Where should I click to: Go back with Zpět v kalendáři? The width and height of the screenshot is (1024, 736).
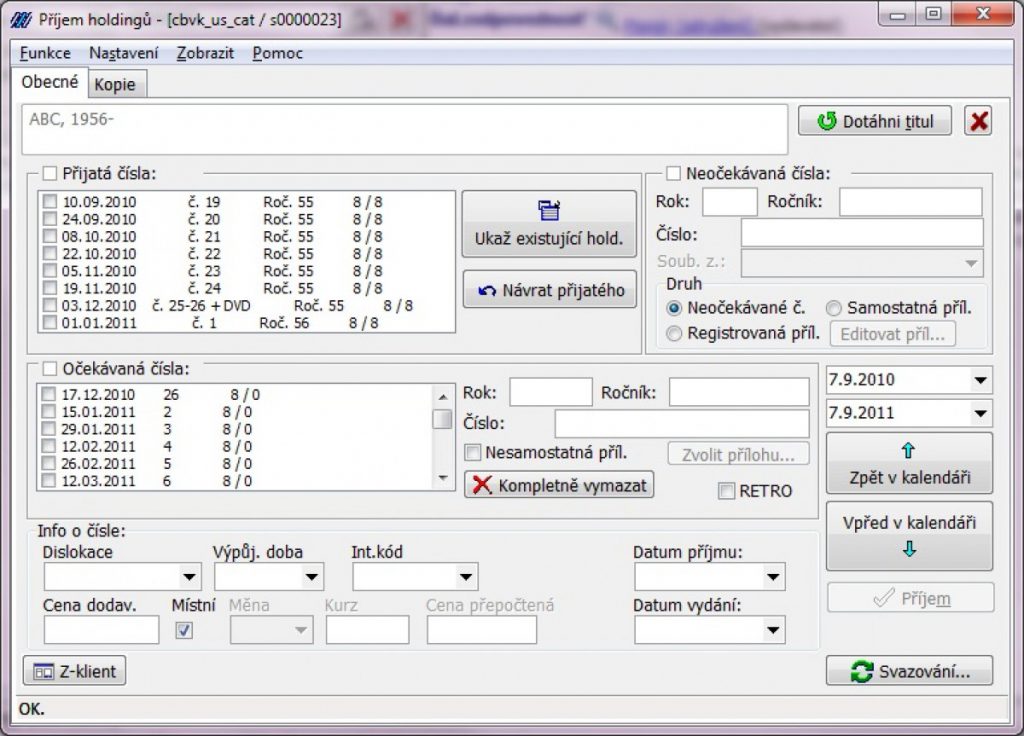click(909, 464)
